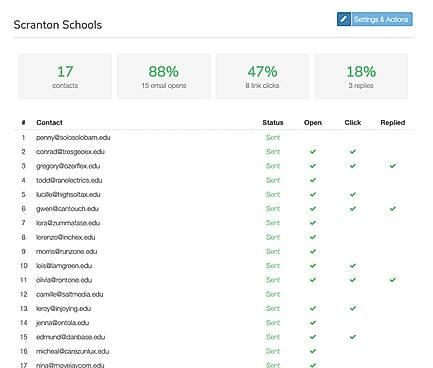Click the pencil edit icon

pyautogui.click(x=344, y=19)
